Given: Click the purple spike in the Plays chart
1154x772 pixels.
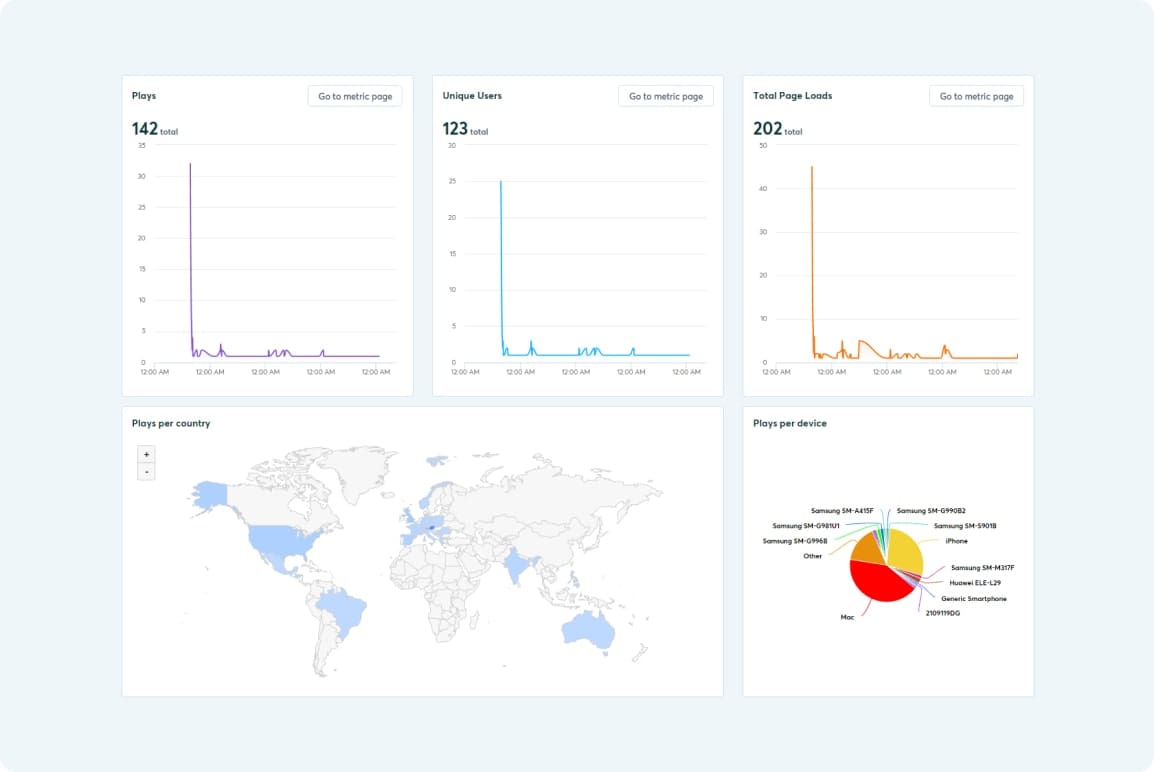Looking at the screenshot, I should [191, 258].
